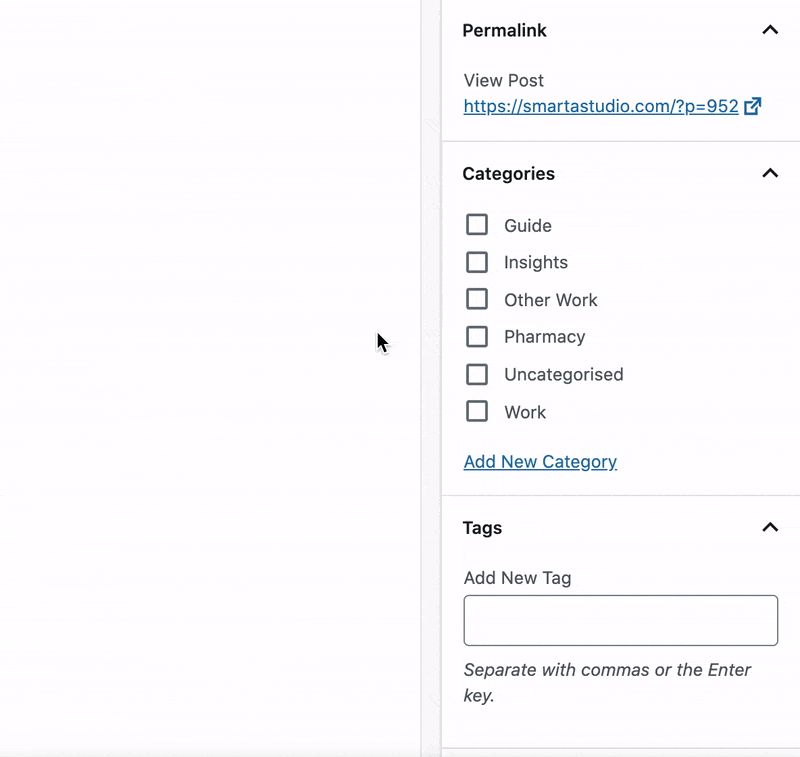This screenshot has height=757, width=800.
Task: Tick the Work category checkbox
Action: point(477,412)
